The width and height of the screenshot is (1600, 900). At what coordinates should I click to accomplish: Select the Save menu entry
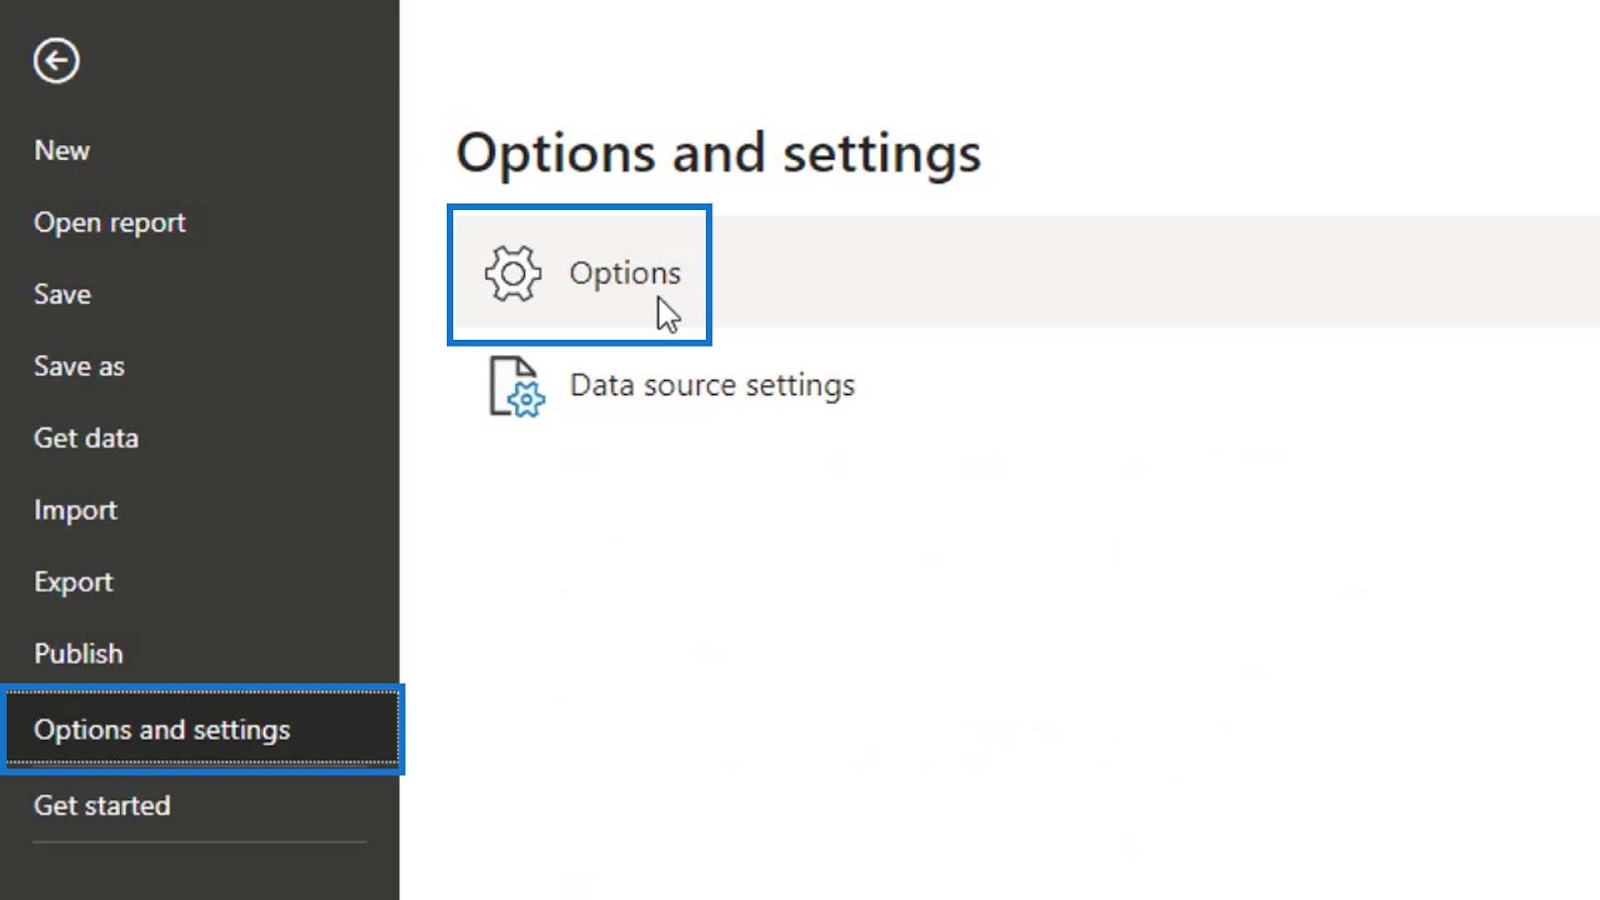point(62,294)
